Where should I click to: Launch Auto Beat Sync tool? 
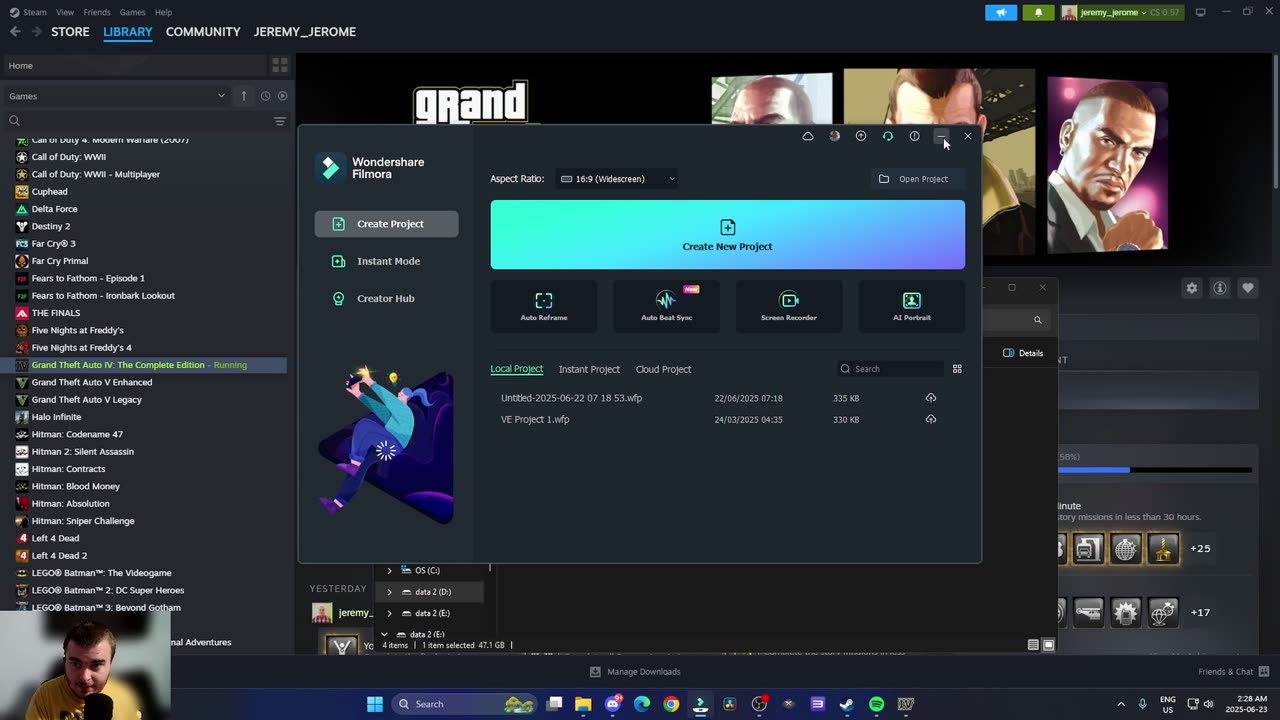tap(666, 306)
